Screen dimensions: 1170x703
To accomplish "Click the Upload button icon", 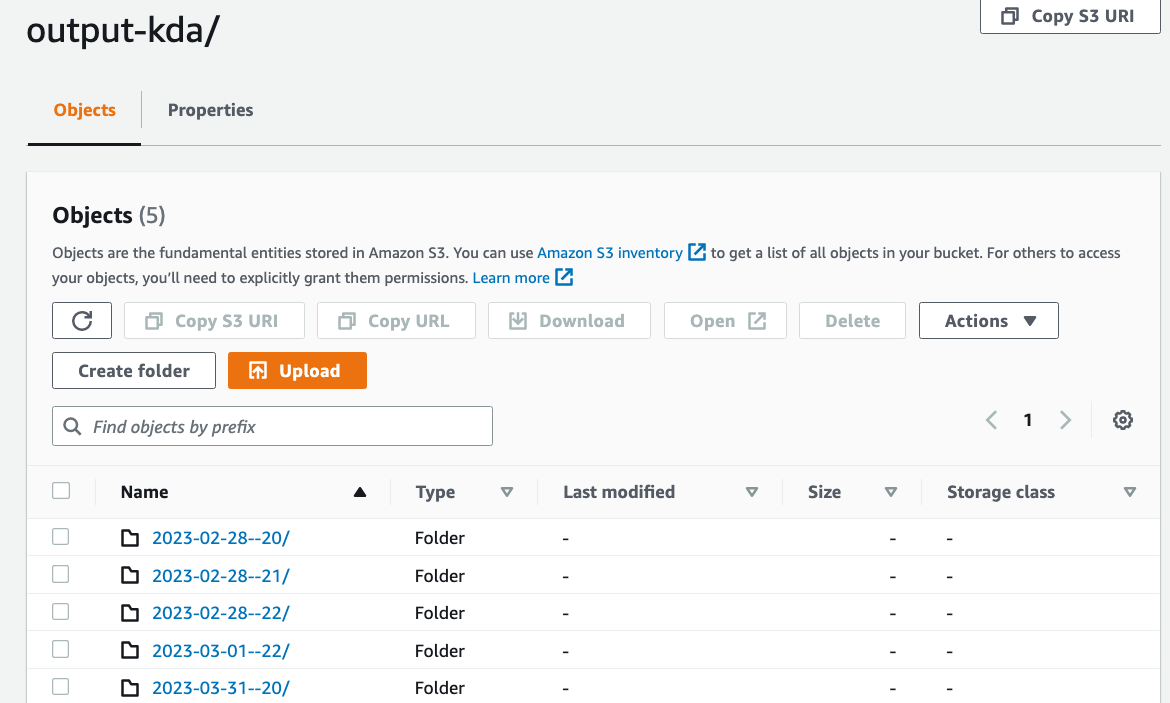I will click(258, 370).
